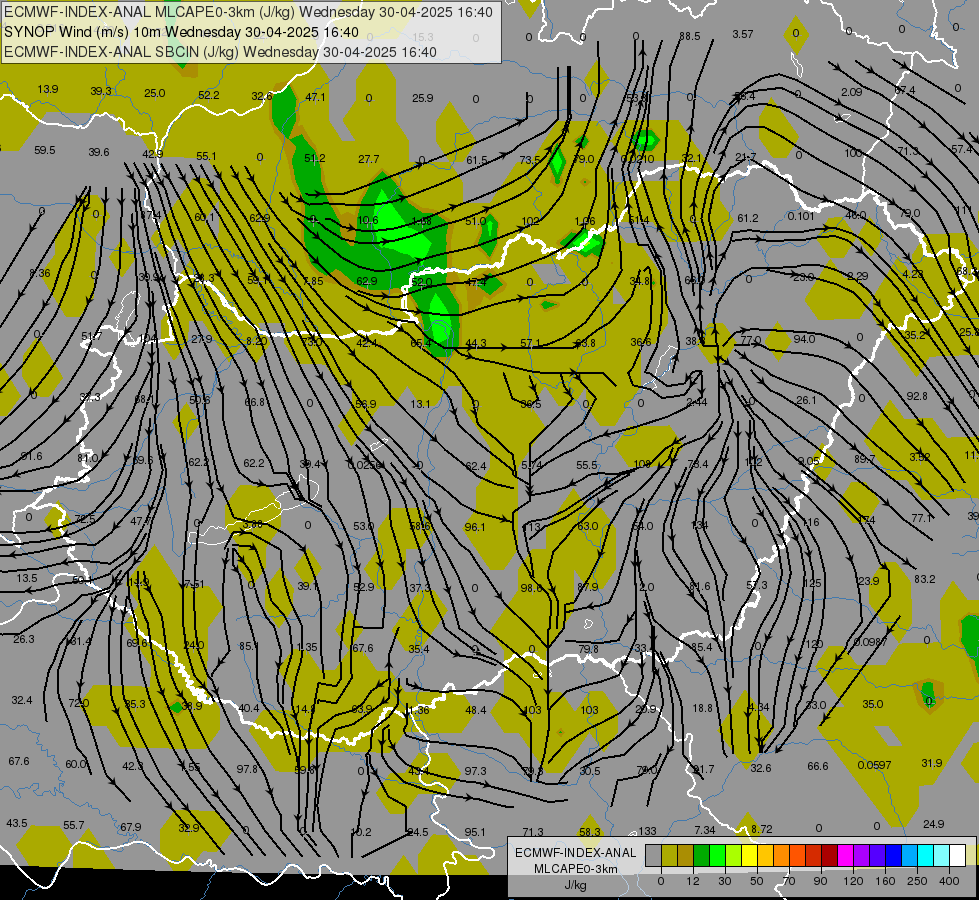Click the legend tick label '70'

point(789,881)
